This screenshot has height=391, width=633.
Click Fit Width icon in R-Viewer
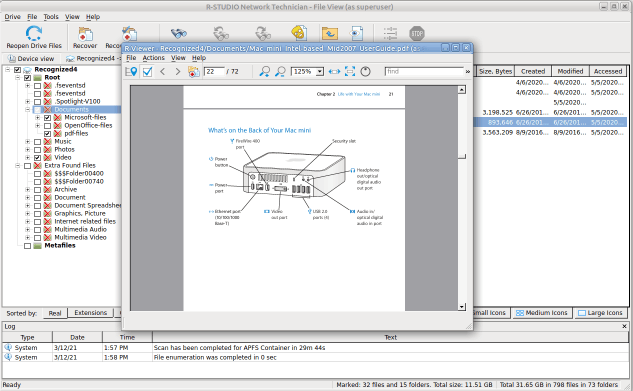pyautogui.click(x=334, y=71)
